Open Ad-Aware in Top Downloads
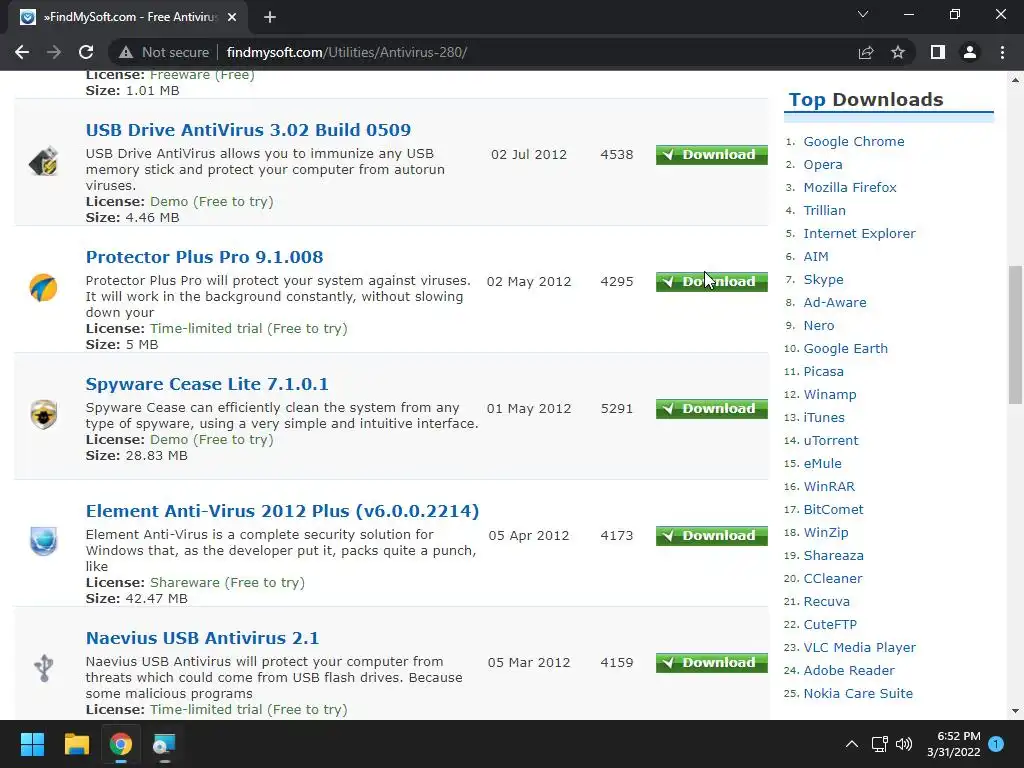The height and width of the screenshot is (768, 1024). pyautogui.click(x=835, y=302)
